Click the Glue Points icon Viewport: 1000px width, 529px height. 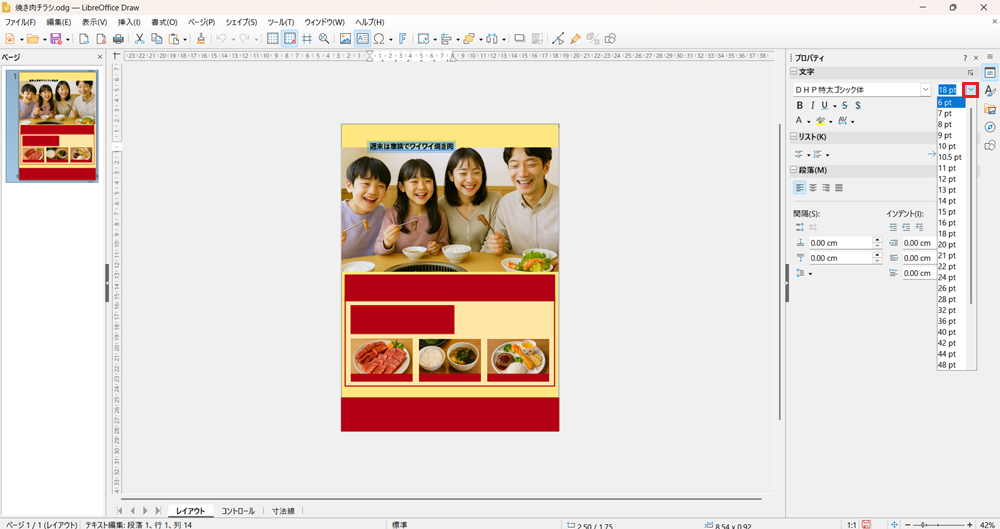[575, 39]
